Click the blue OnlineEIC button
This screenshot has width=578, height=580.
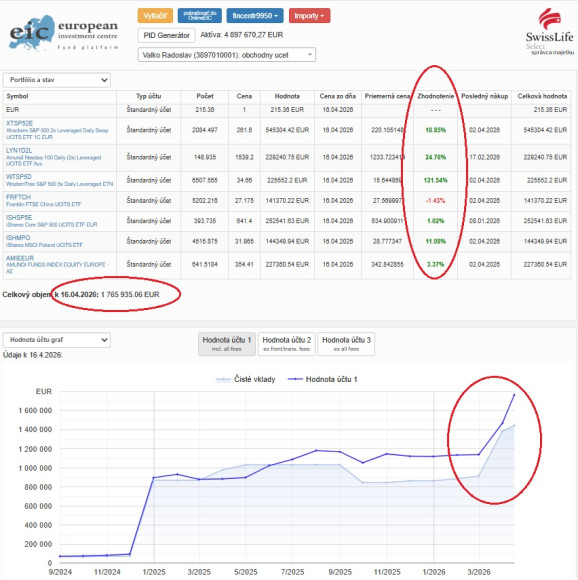pos(200,16)
